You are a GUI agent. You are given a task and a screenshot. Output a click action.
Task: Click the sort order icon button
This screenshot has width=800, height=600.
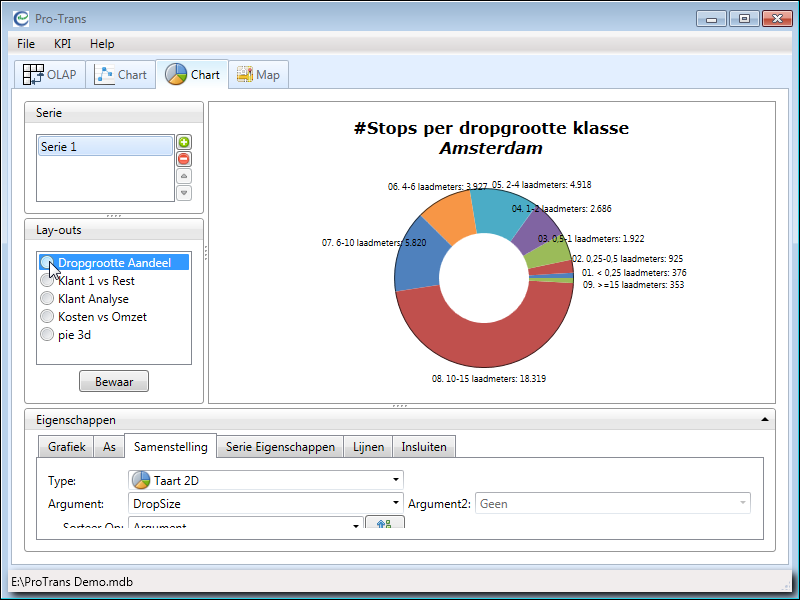point(384,524)
